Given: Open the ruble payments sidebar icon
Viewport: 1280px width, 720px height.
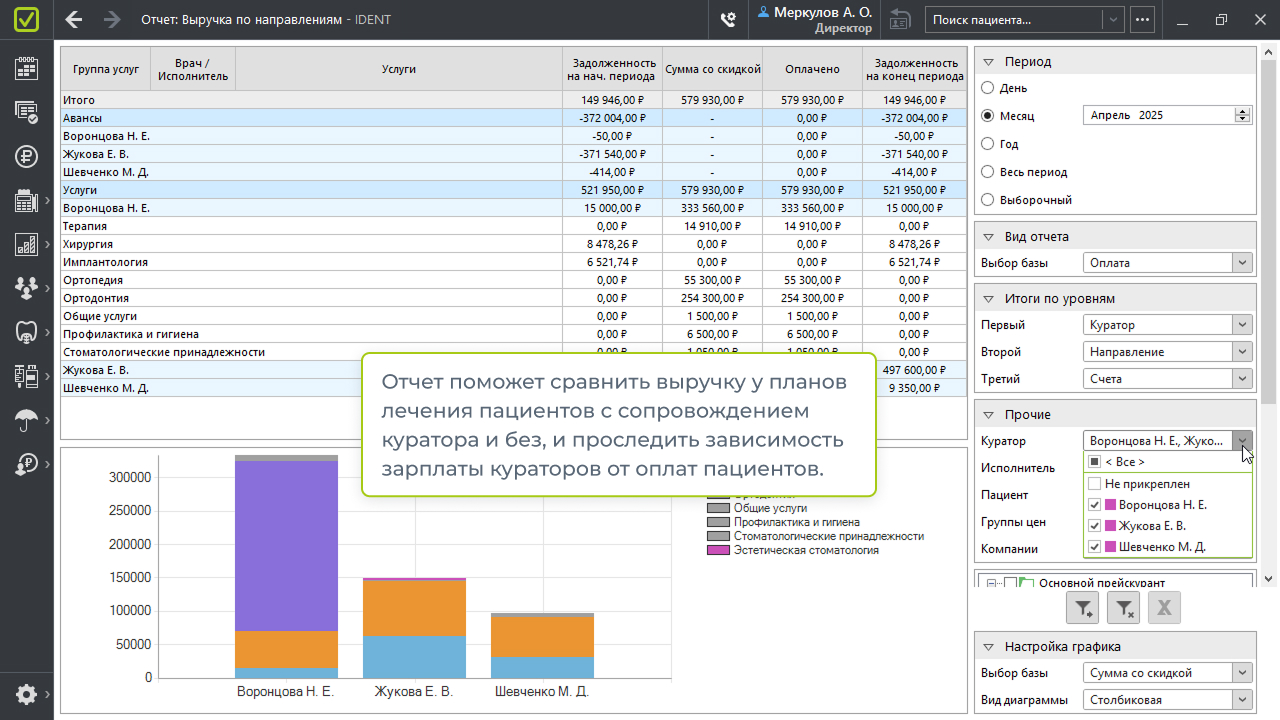Looking at the screenshot, I should click(x=27, y=156).
